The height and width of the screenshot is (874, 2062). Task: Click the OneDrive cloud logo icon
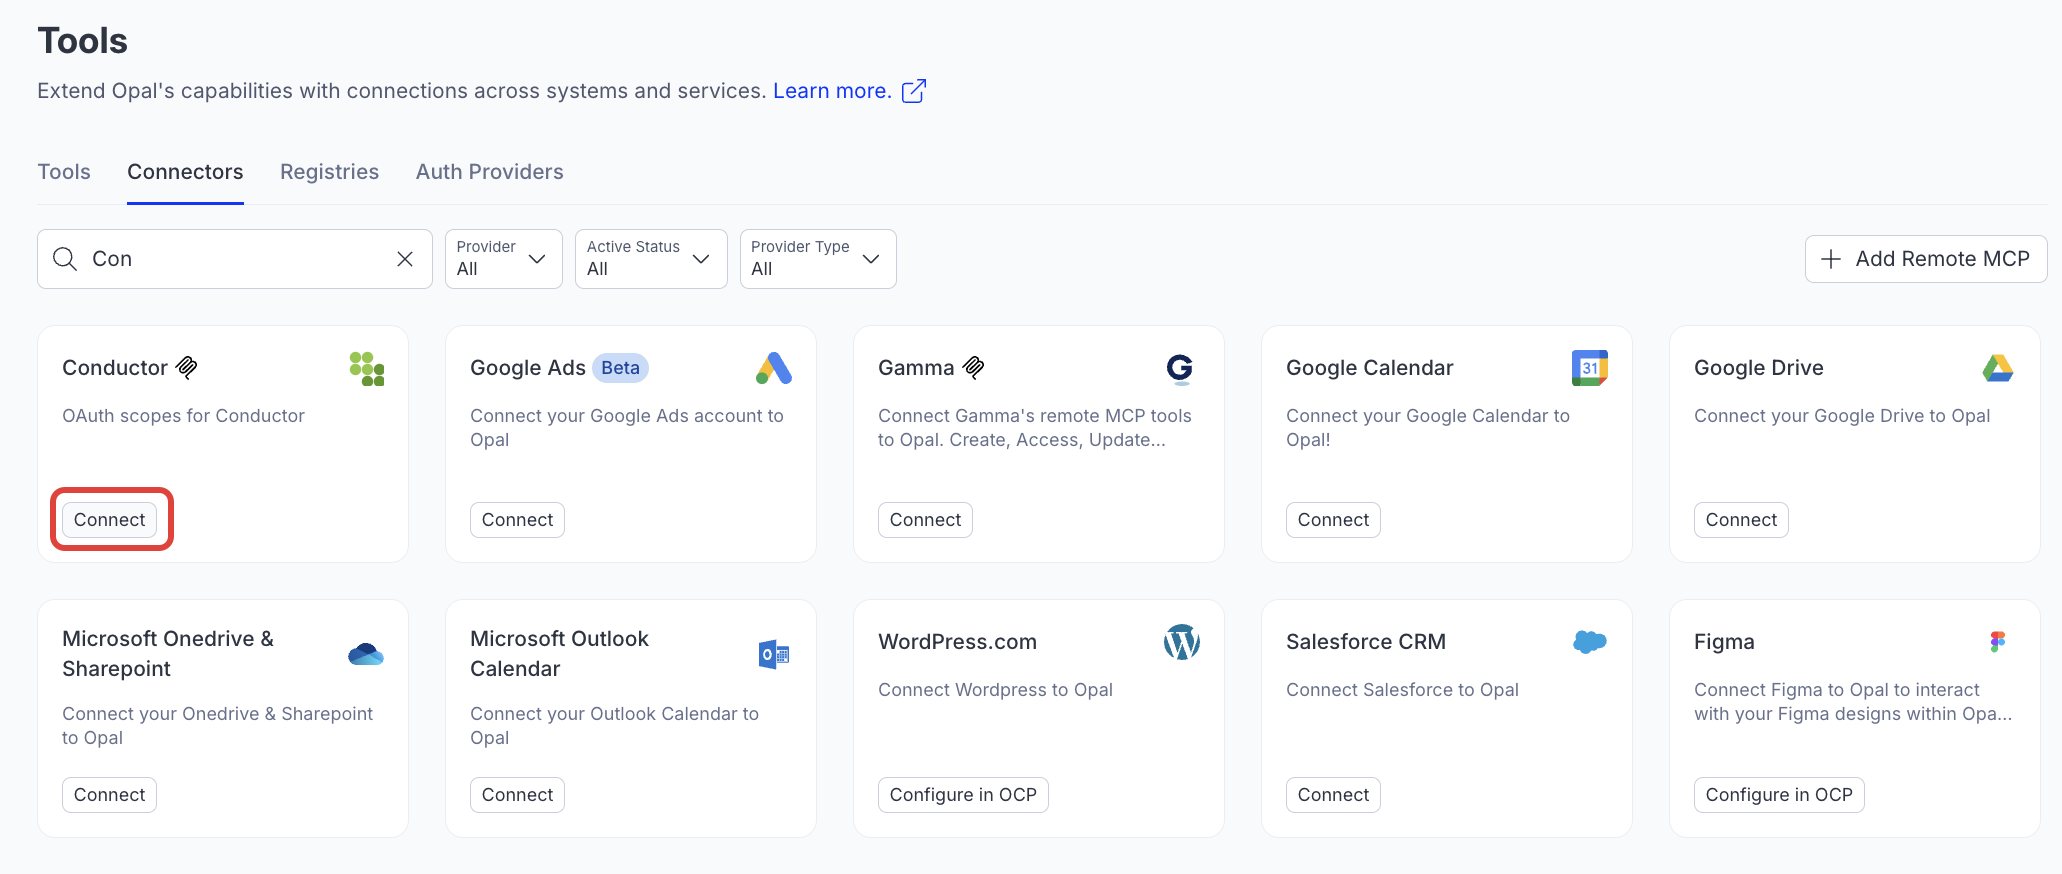(366, 654)
